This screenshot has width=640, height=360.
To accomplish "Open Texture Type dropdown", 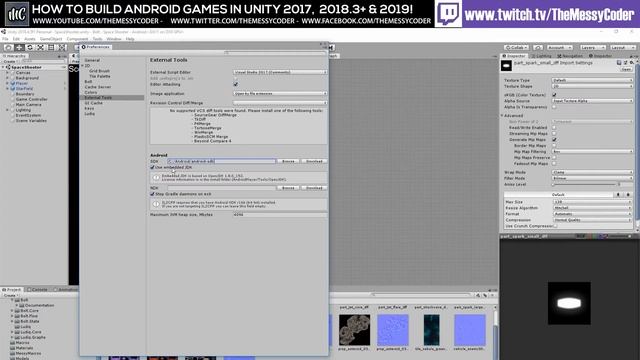I will tap(592, 80).
